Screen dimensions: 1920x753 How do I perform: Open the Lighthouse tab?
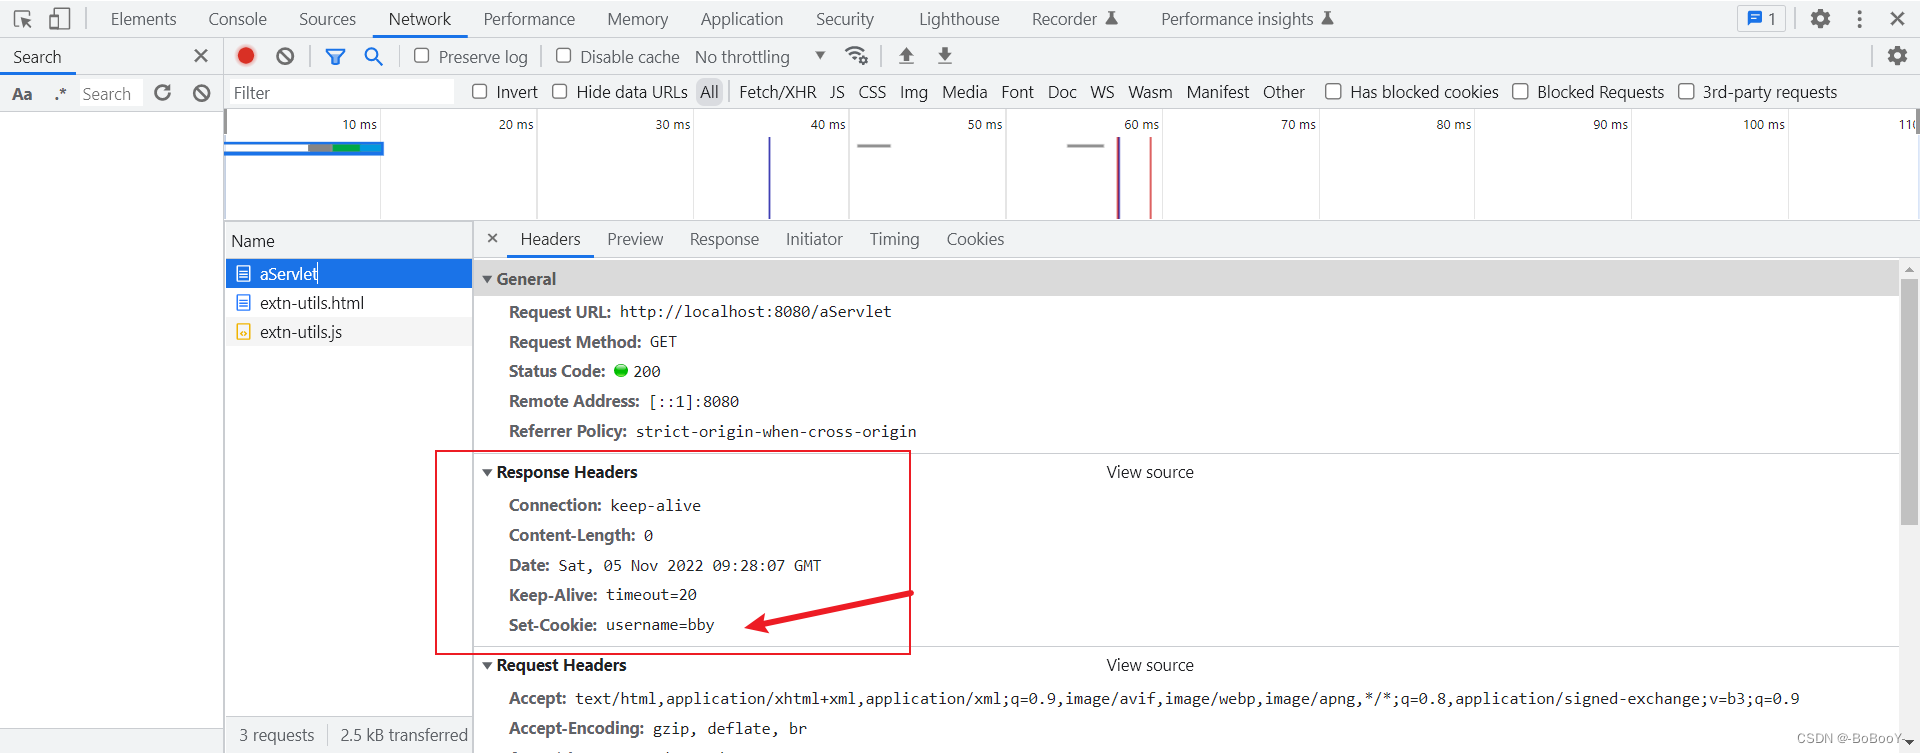pos(959,19)
